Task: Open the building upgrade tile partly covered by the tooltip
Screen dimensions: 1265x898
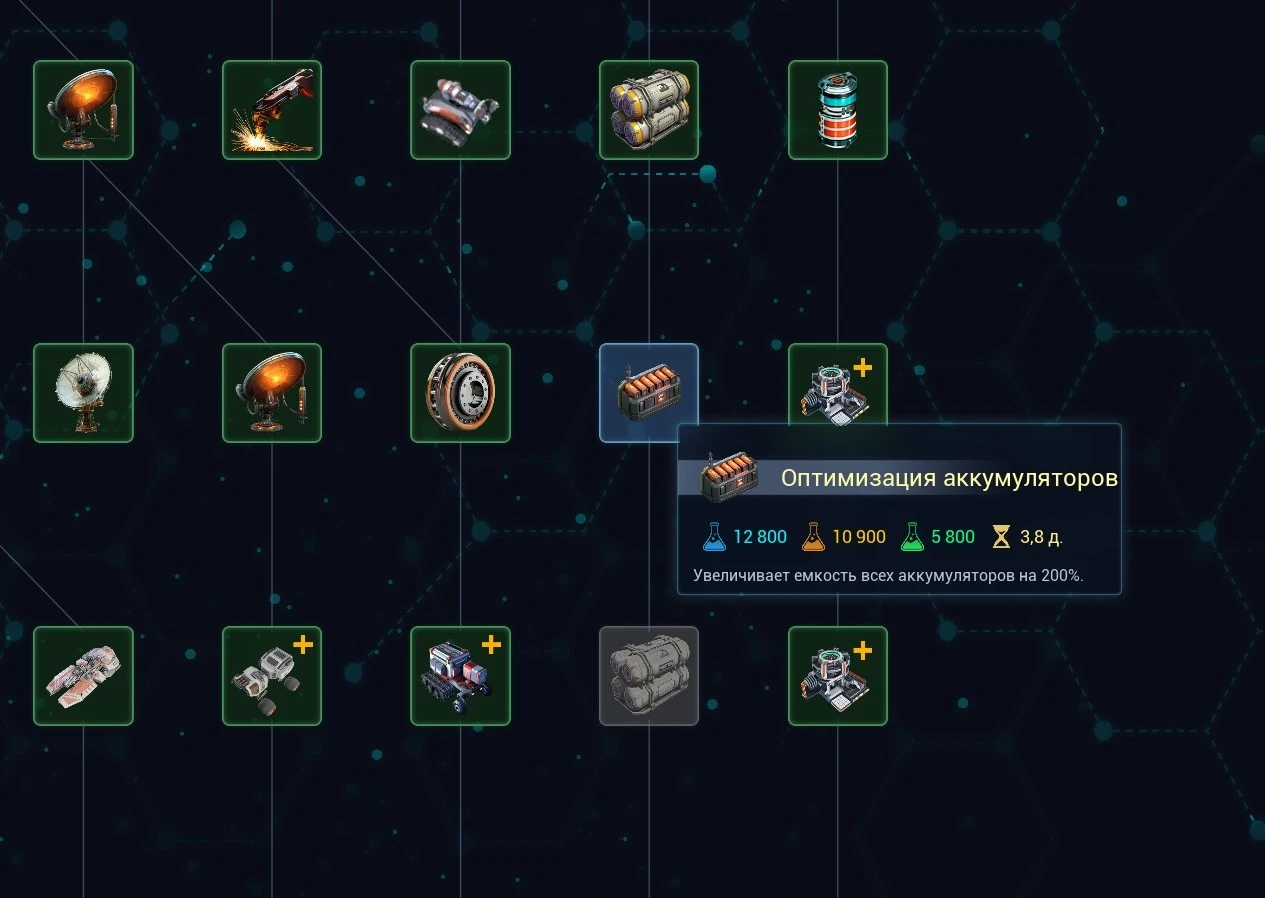Action: 838,384
